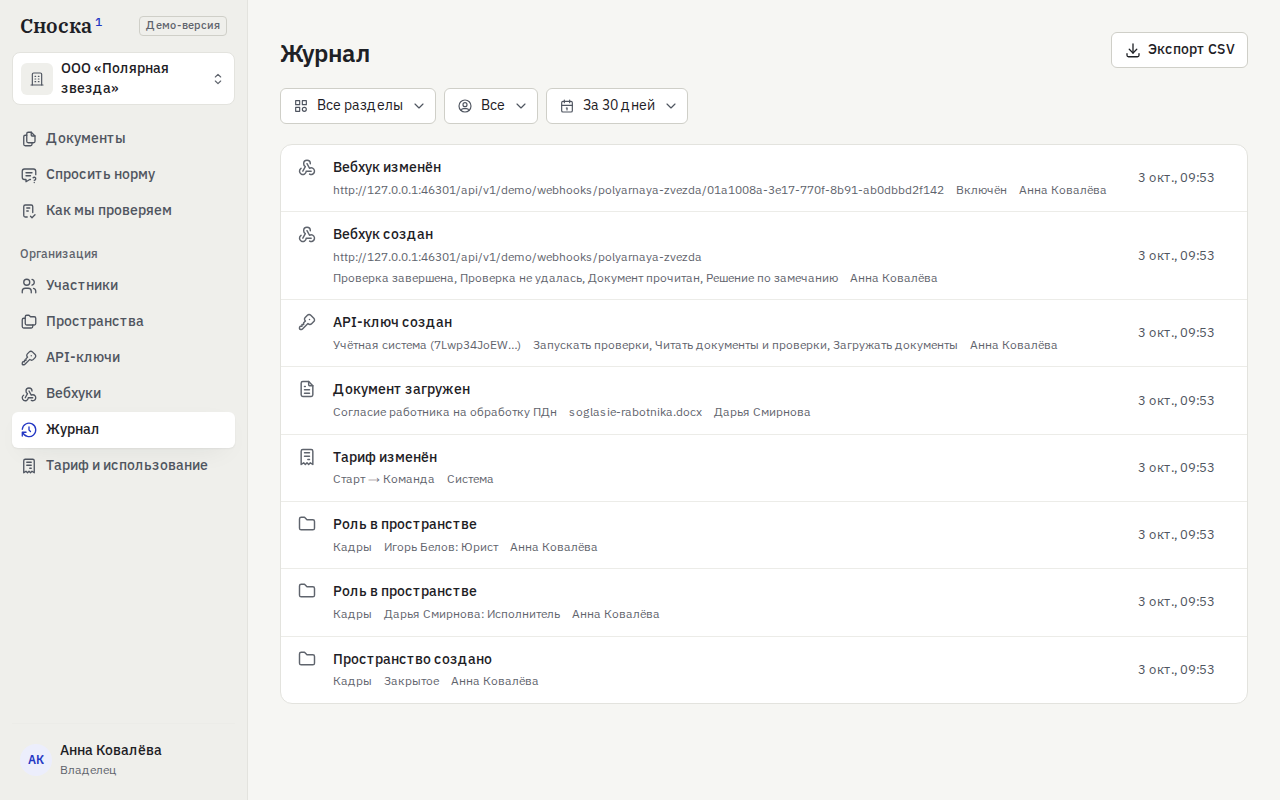Viewport: 1280px width, 800px height.
Task: Click 'soglasie-rabotnika.docx' file name
Action: coord(635,412)
